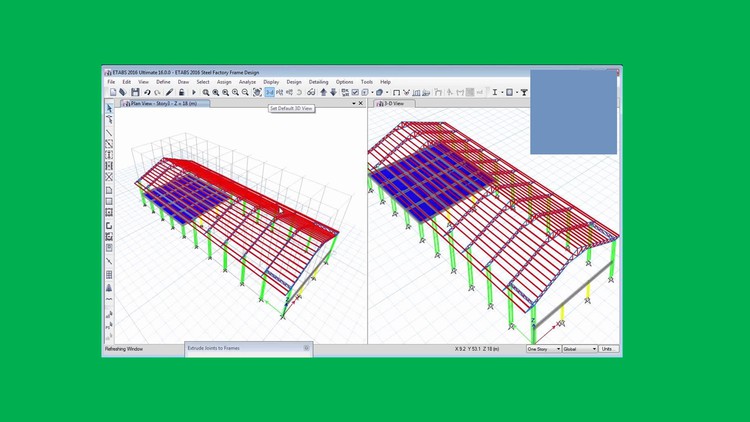The height and width of the screenshot is (422, 750).
Task: Click the Extrude Joints to Frames title
Action: pyautogui.click(x=213, y=348)
